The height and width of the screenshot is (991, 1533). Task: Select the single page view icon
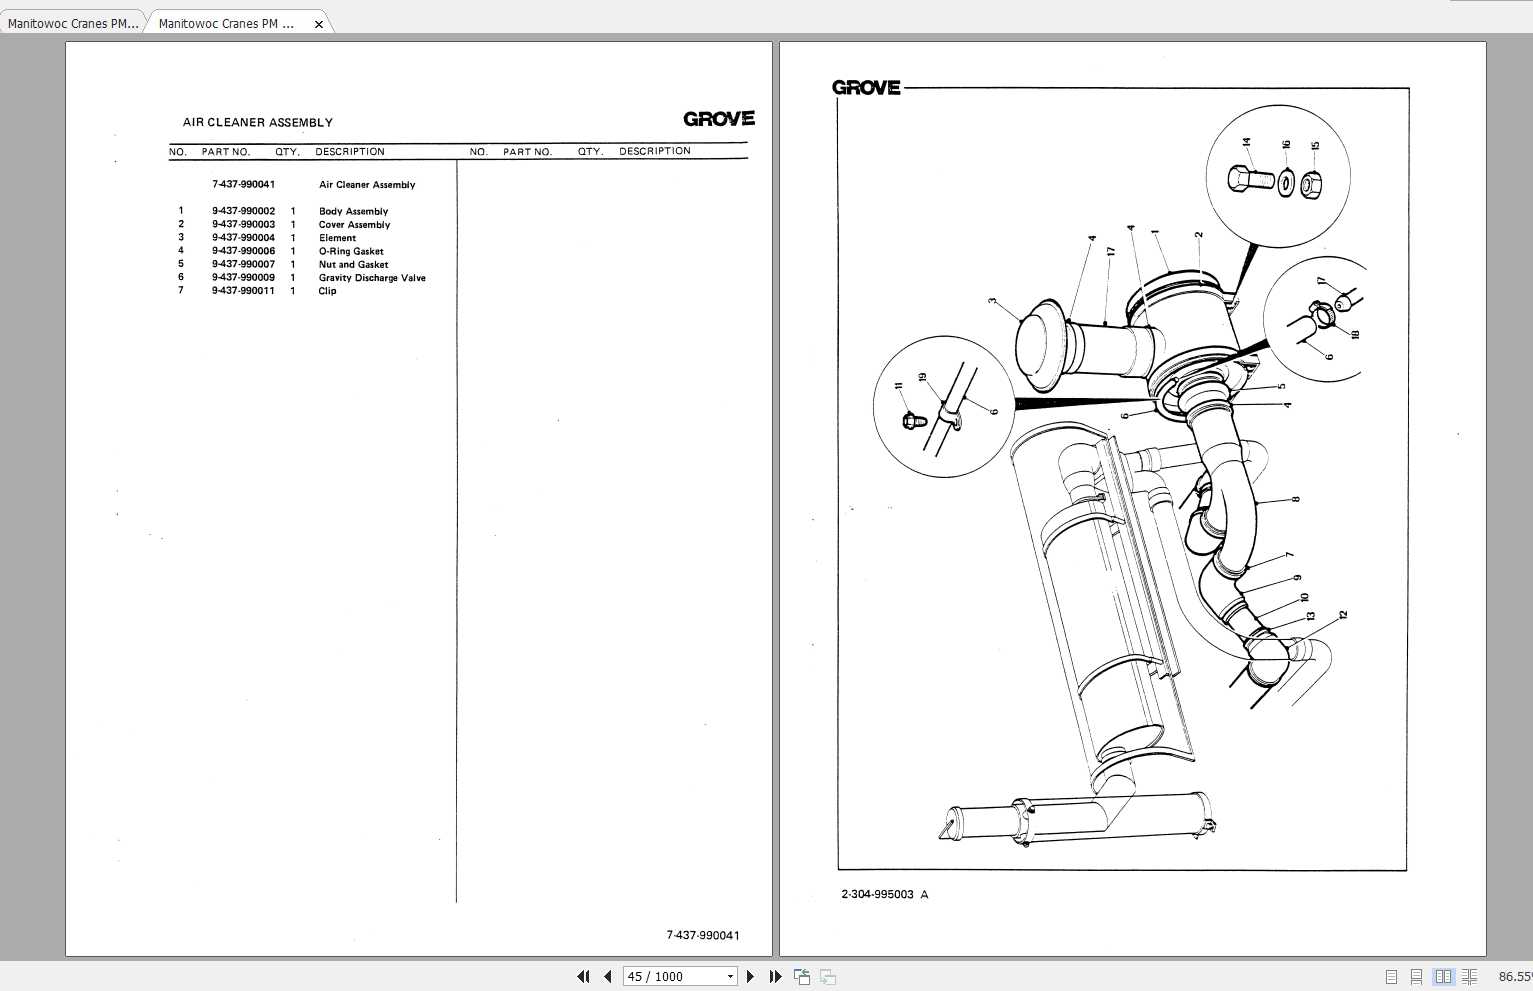pyautogui.click(x=1391, y=976)
